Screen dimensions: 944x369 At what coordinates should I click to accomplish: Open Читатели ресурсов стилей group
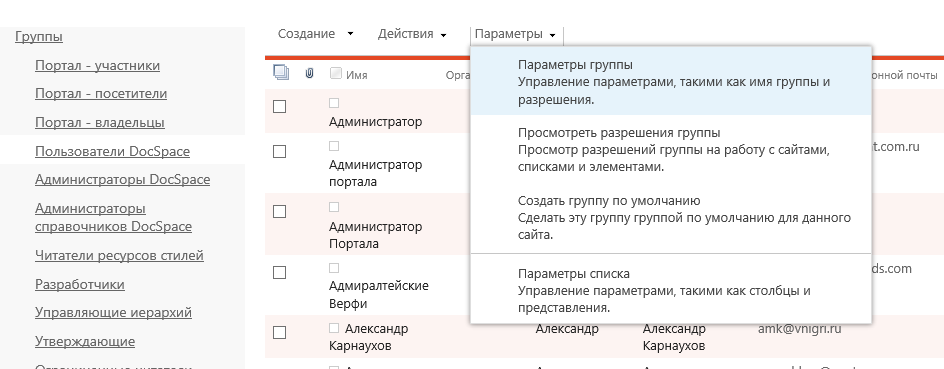click(119, 255)
